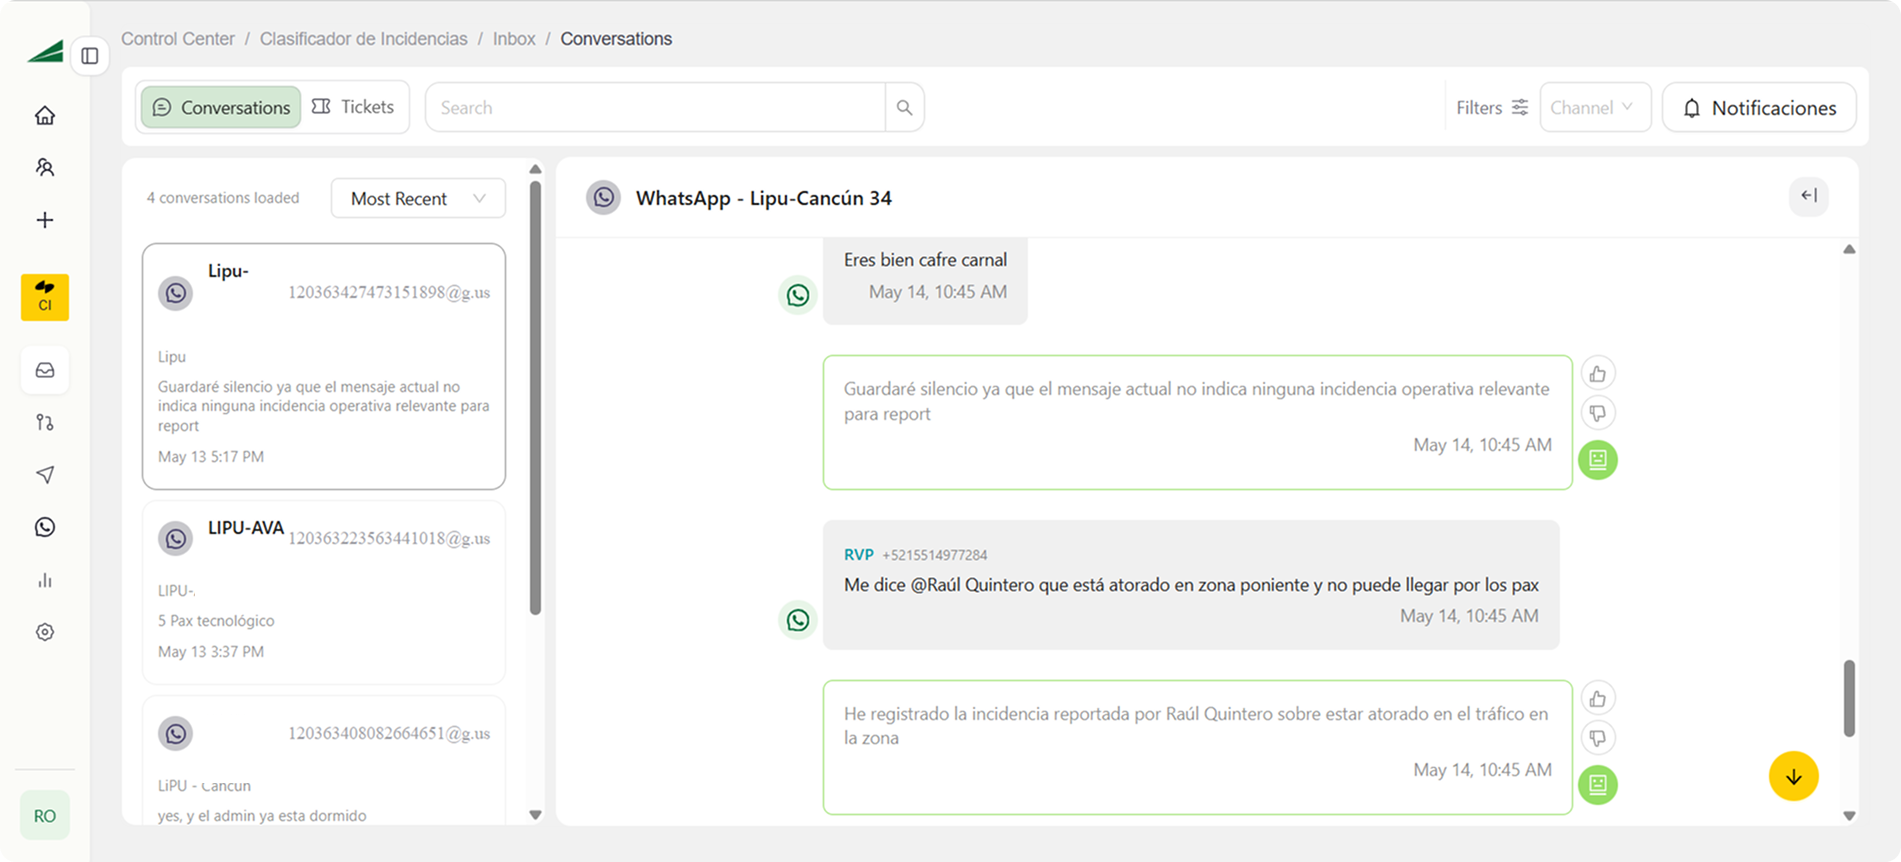Open the Most Recent sort dropdown
1901x862 pixels.
(418, 198)
